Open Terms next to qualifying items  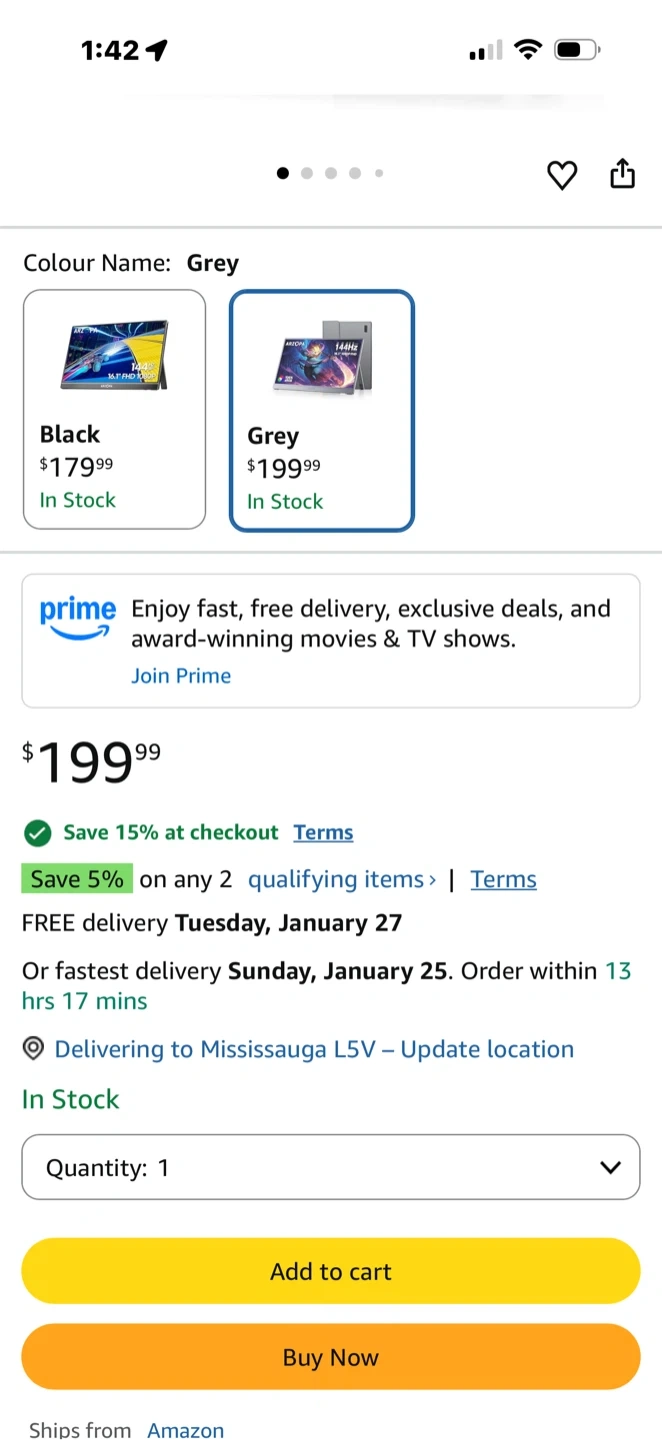point(503,880)
